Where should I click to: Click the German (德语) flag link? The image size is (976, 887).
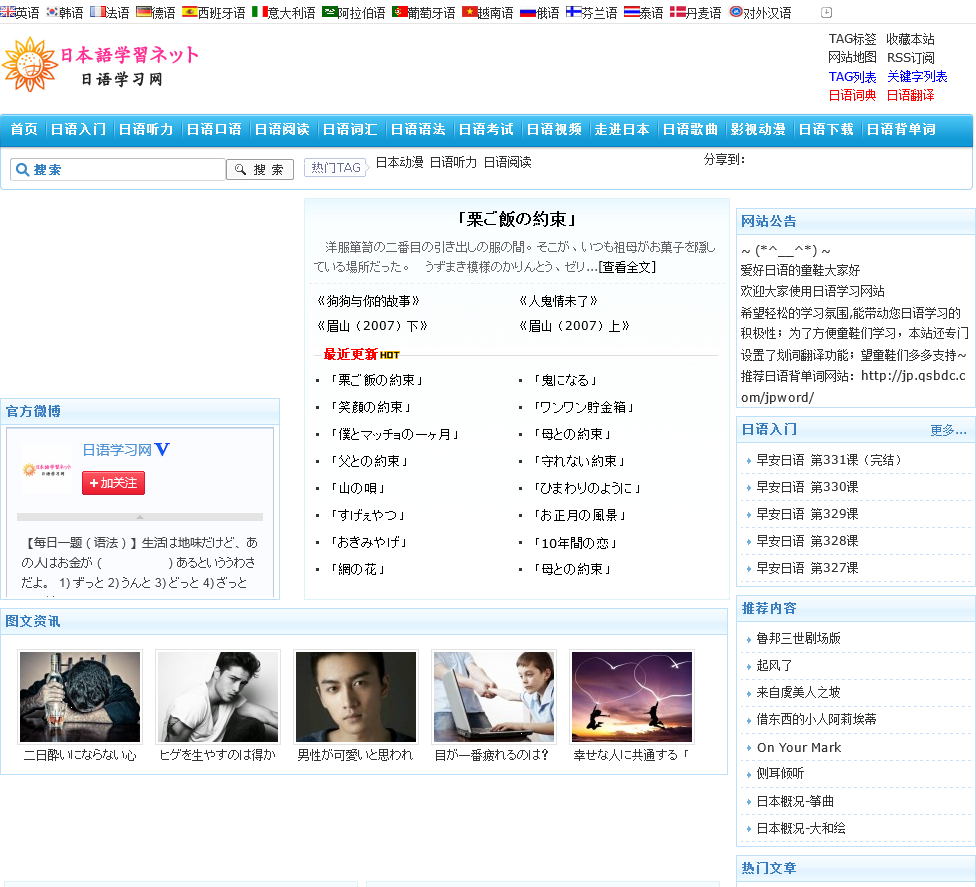156,12
